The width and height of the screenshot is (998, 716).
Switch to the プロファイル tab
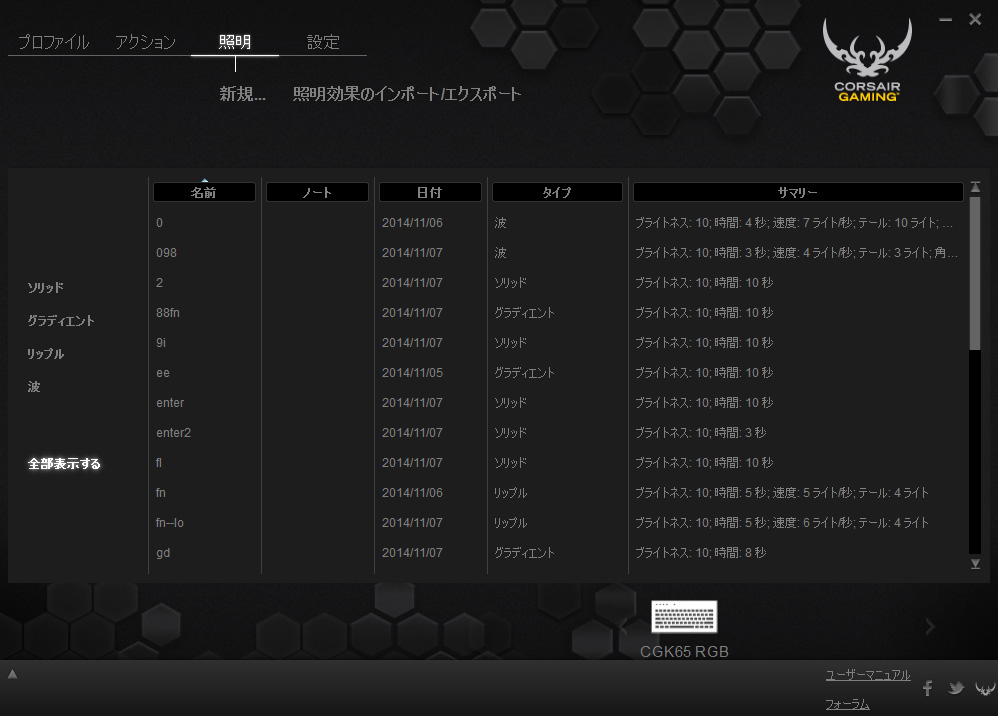[x=53, y=42]
